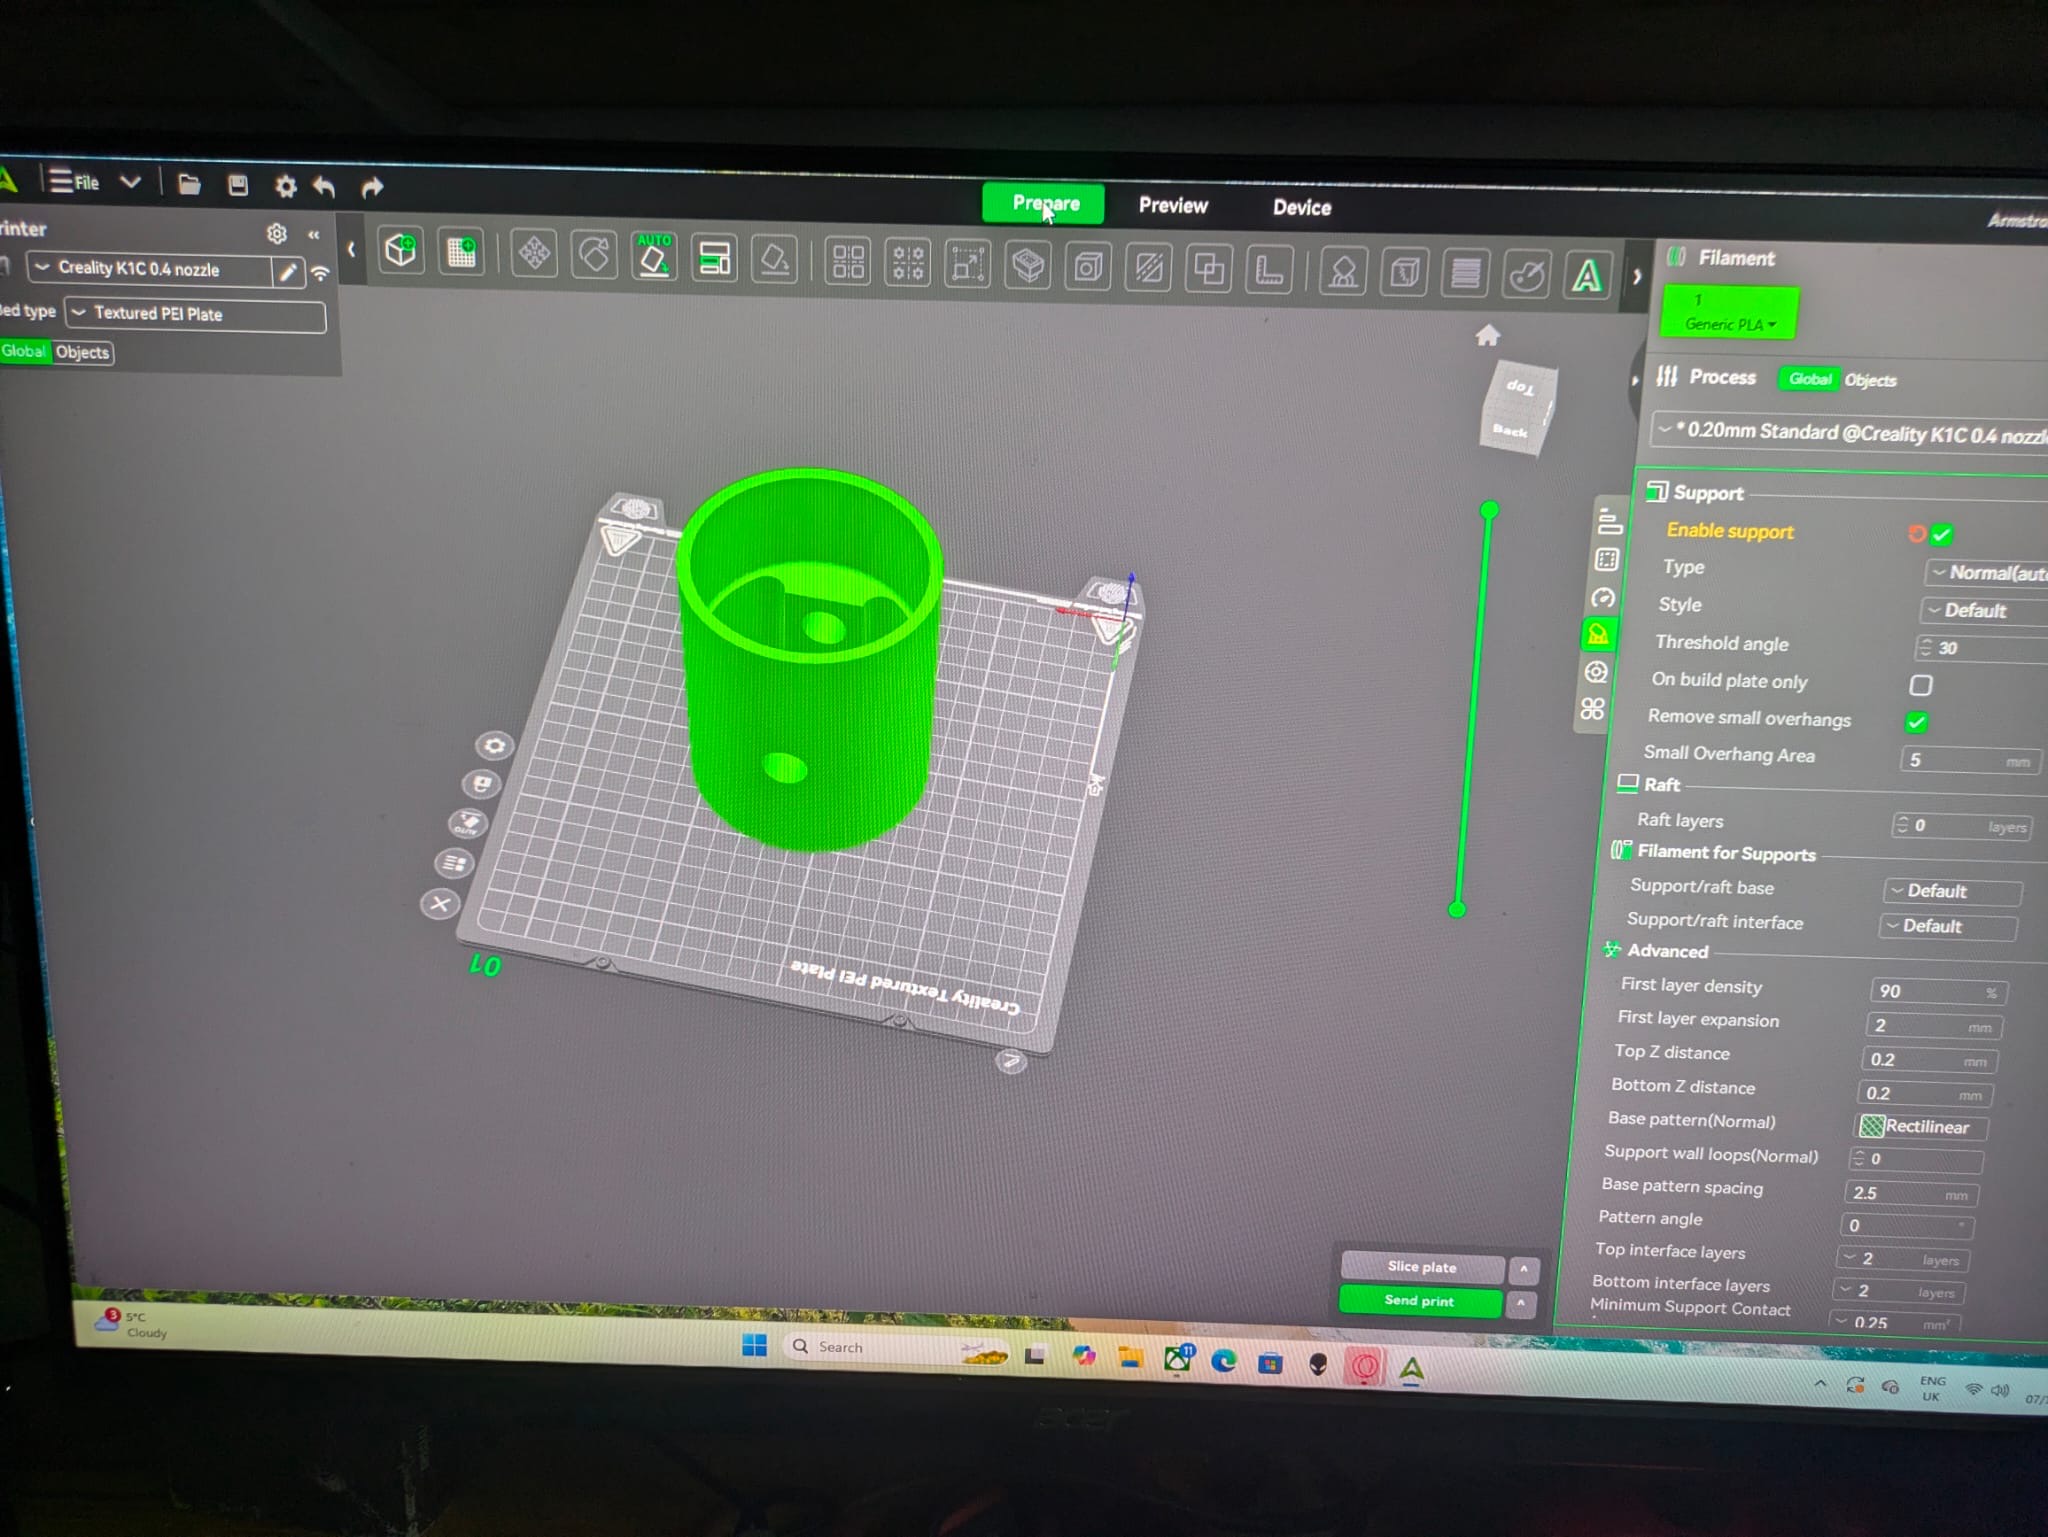Screen dimensions: 2048x1537
Task: Select the Rotate tool
Action: [594, 255]
